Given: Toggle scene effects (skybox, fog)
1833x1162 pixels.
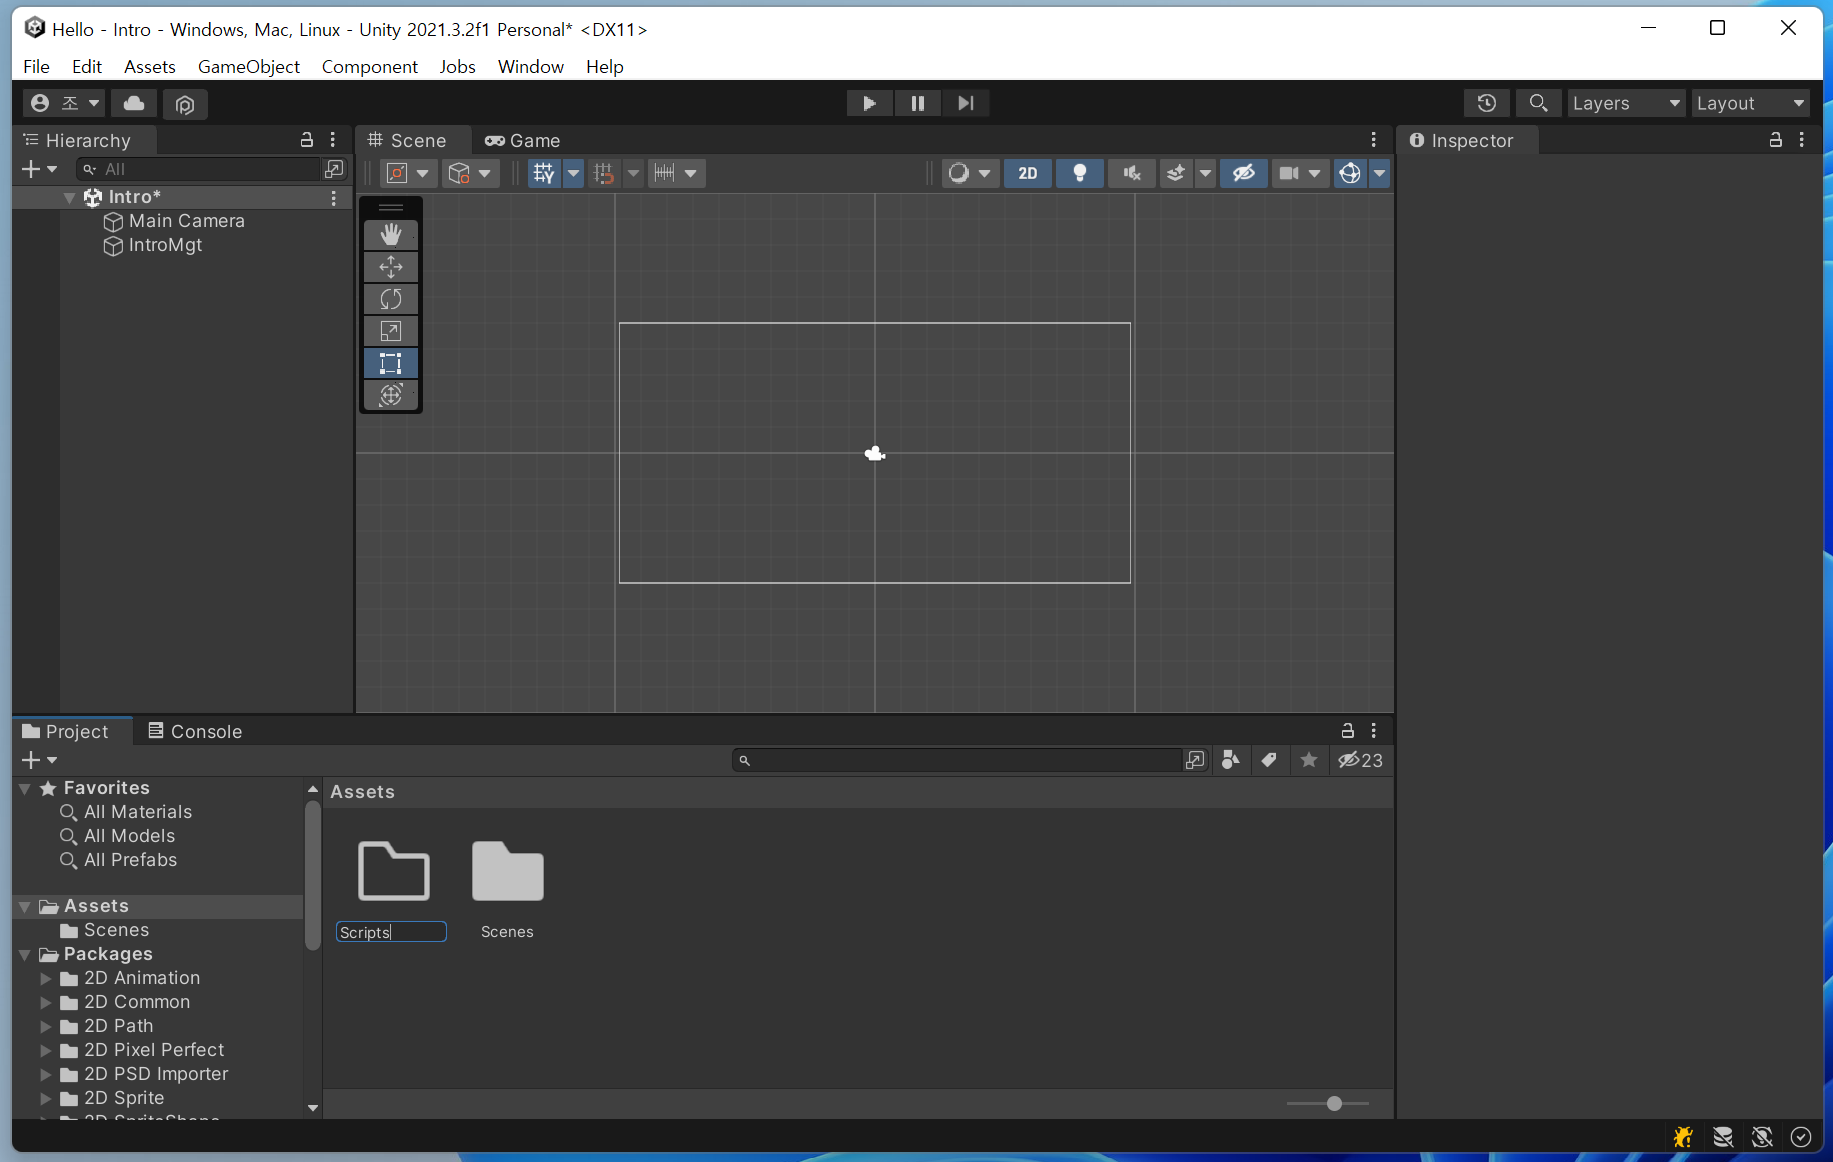Looking at the screenshot, I should 1176,173.
